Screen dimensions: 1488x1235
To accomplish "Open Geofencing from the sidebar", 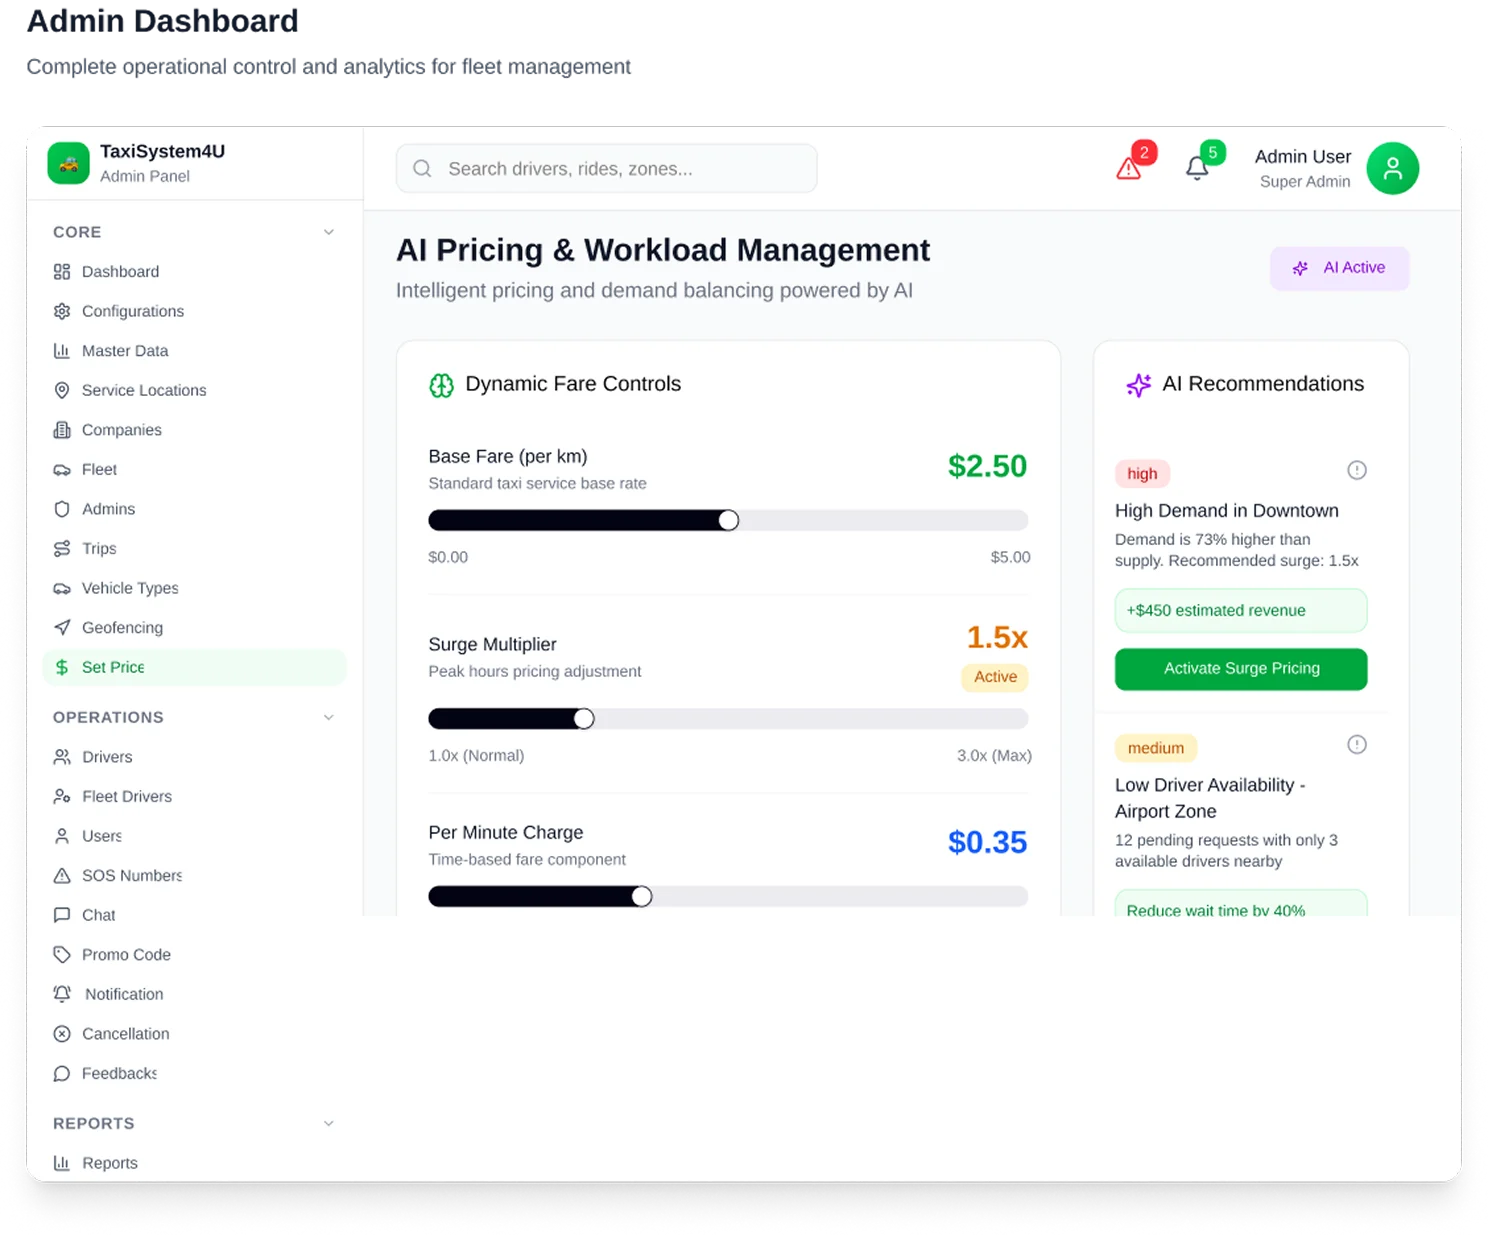I will pos(122,628).
